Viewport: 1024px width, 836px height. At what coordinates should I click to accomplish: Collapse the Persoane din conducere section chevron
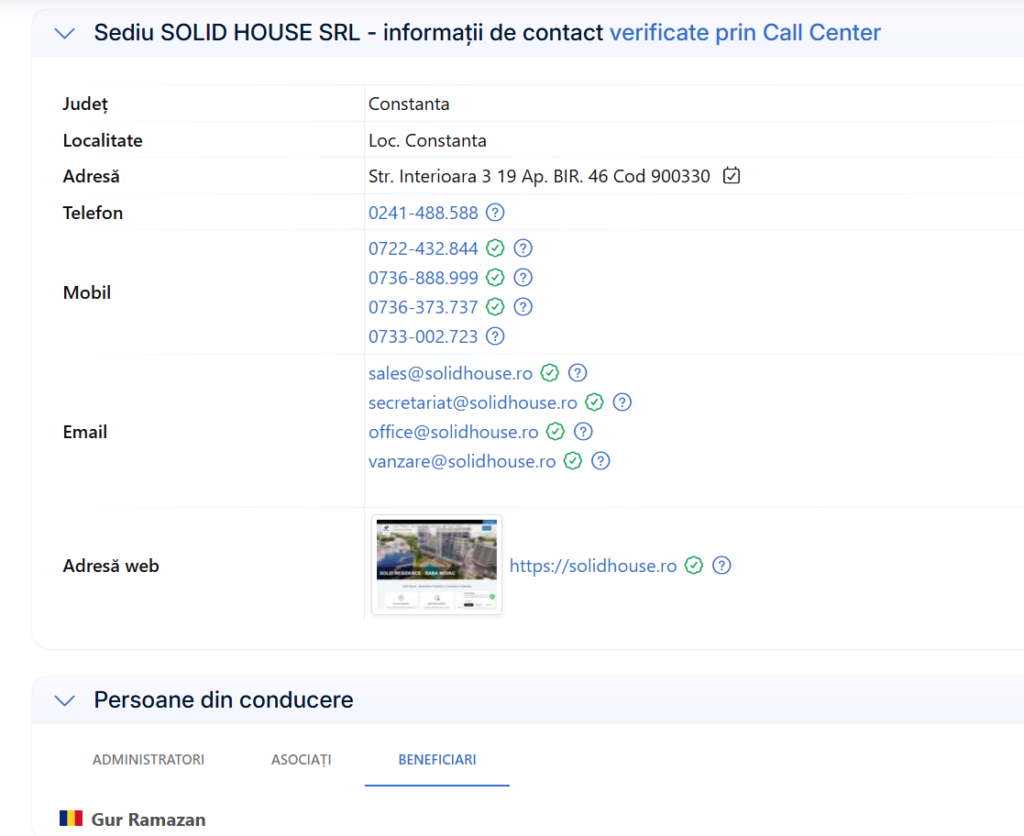(65, 701)
